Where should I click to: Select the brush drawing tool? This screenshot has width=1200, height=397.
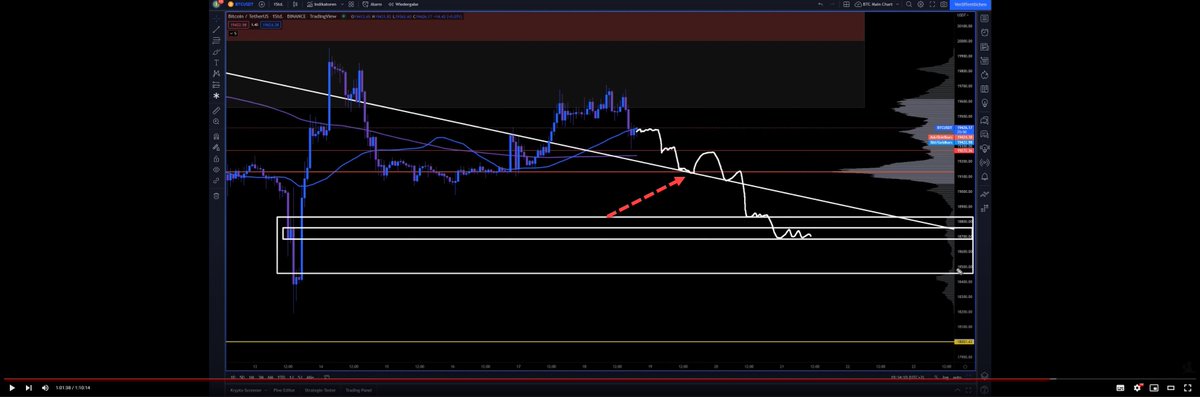[216, 51]
